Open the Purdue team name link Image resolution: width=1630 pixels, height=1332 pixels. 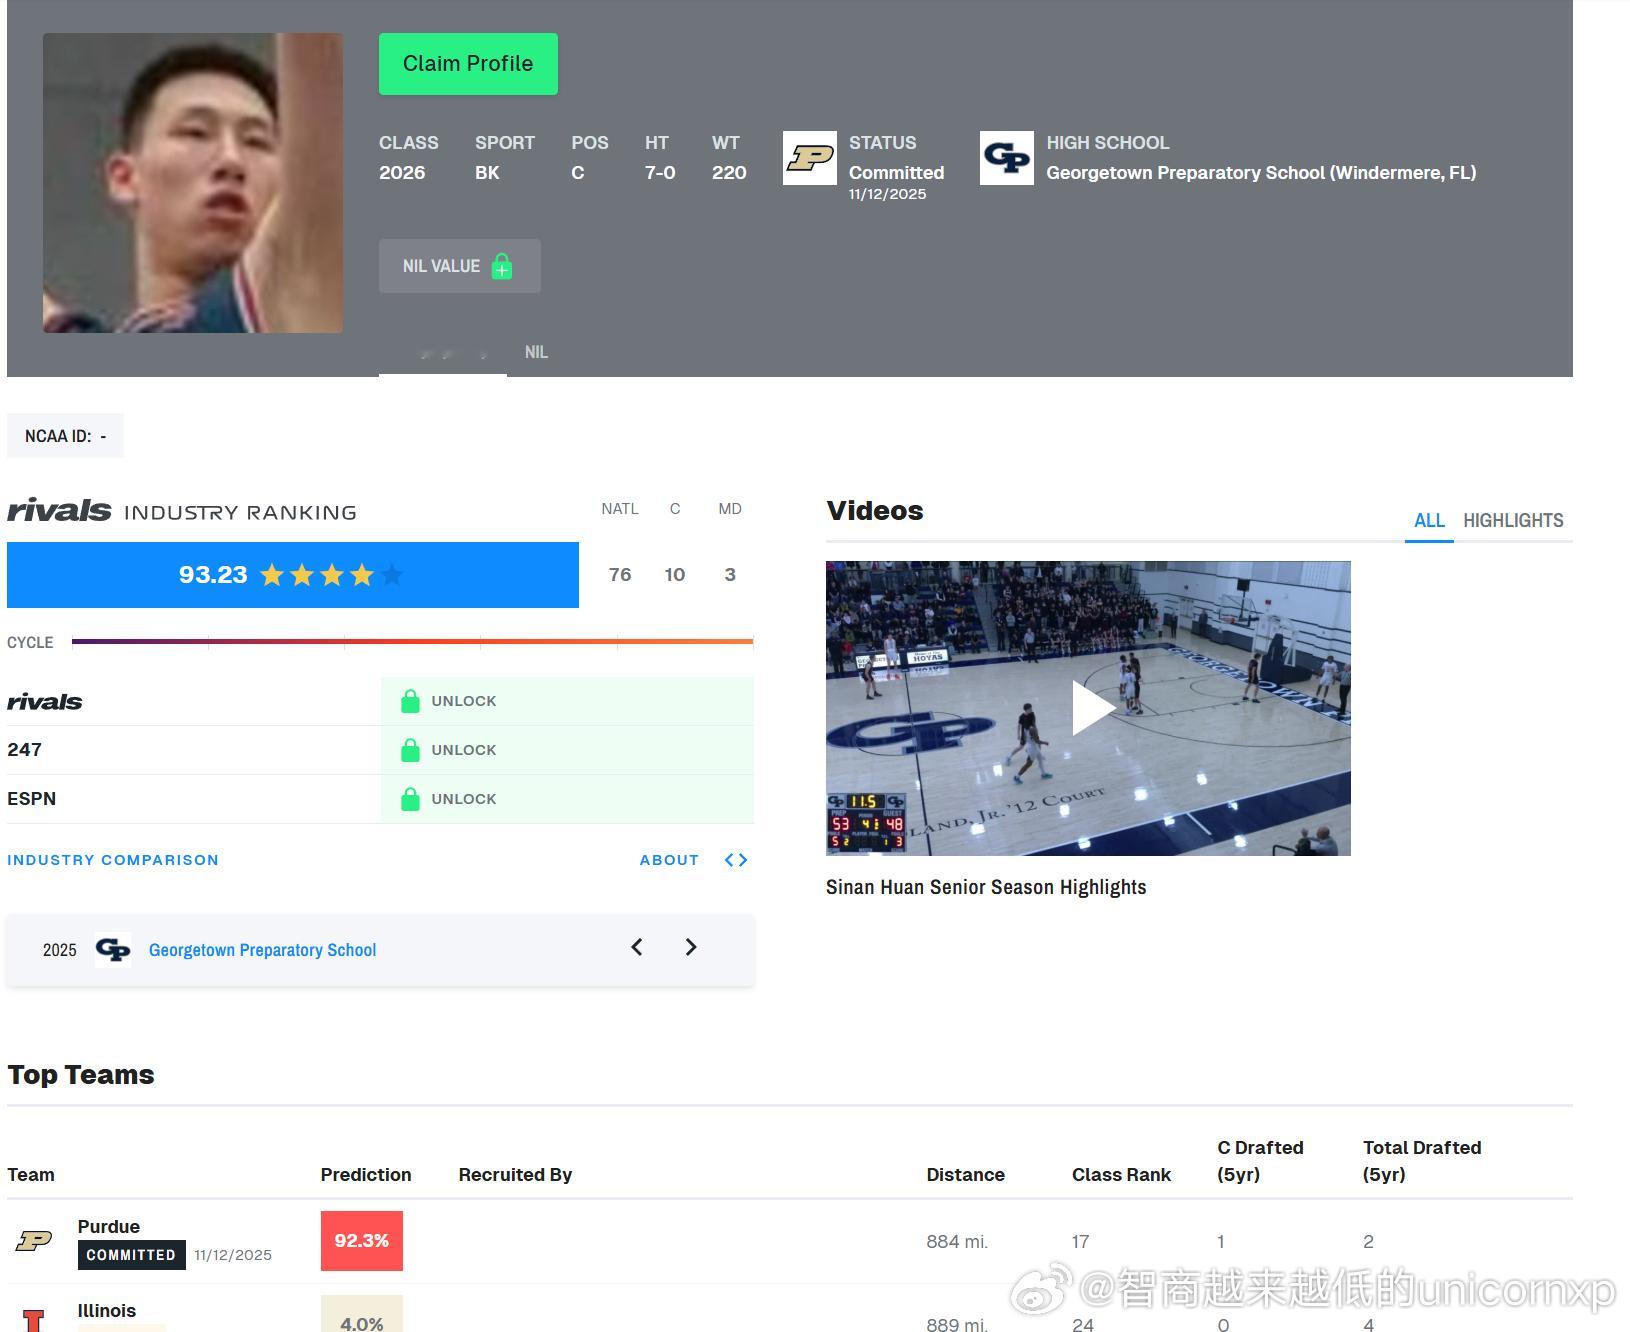point(109,1227)
